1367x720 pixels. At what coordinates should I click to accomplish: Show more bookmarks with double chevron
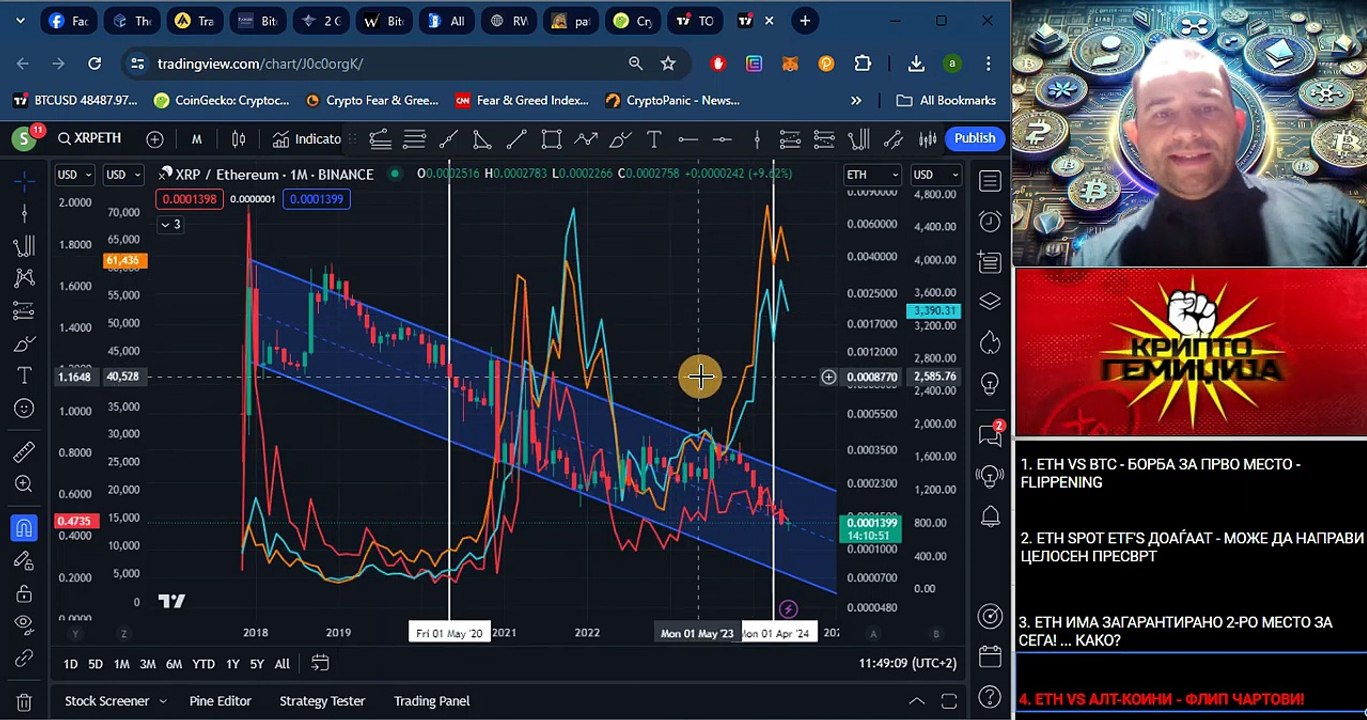[856, 100]
